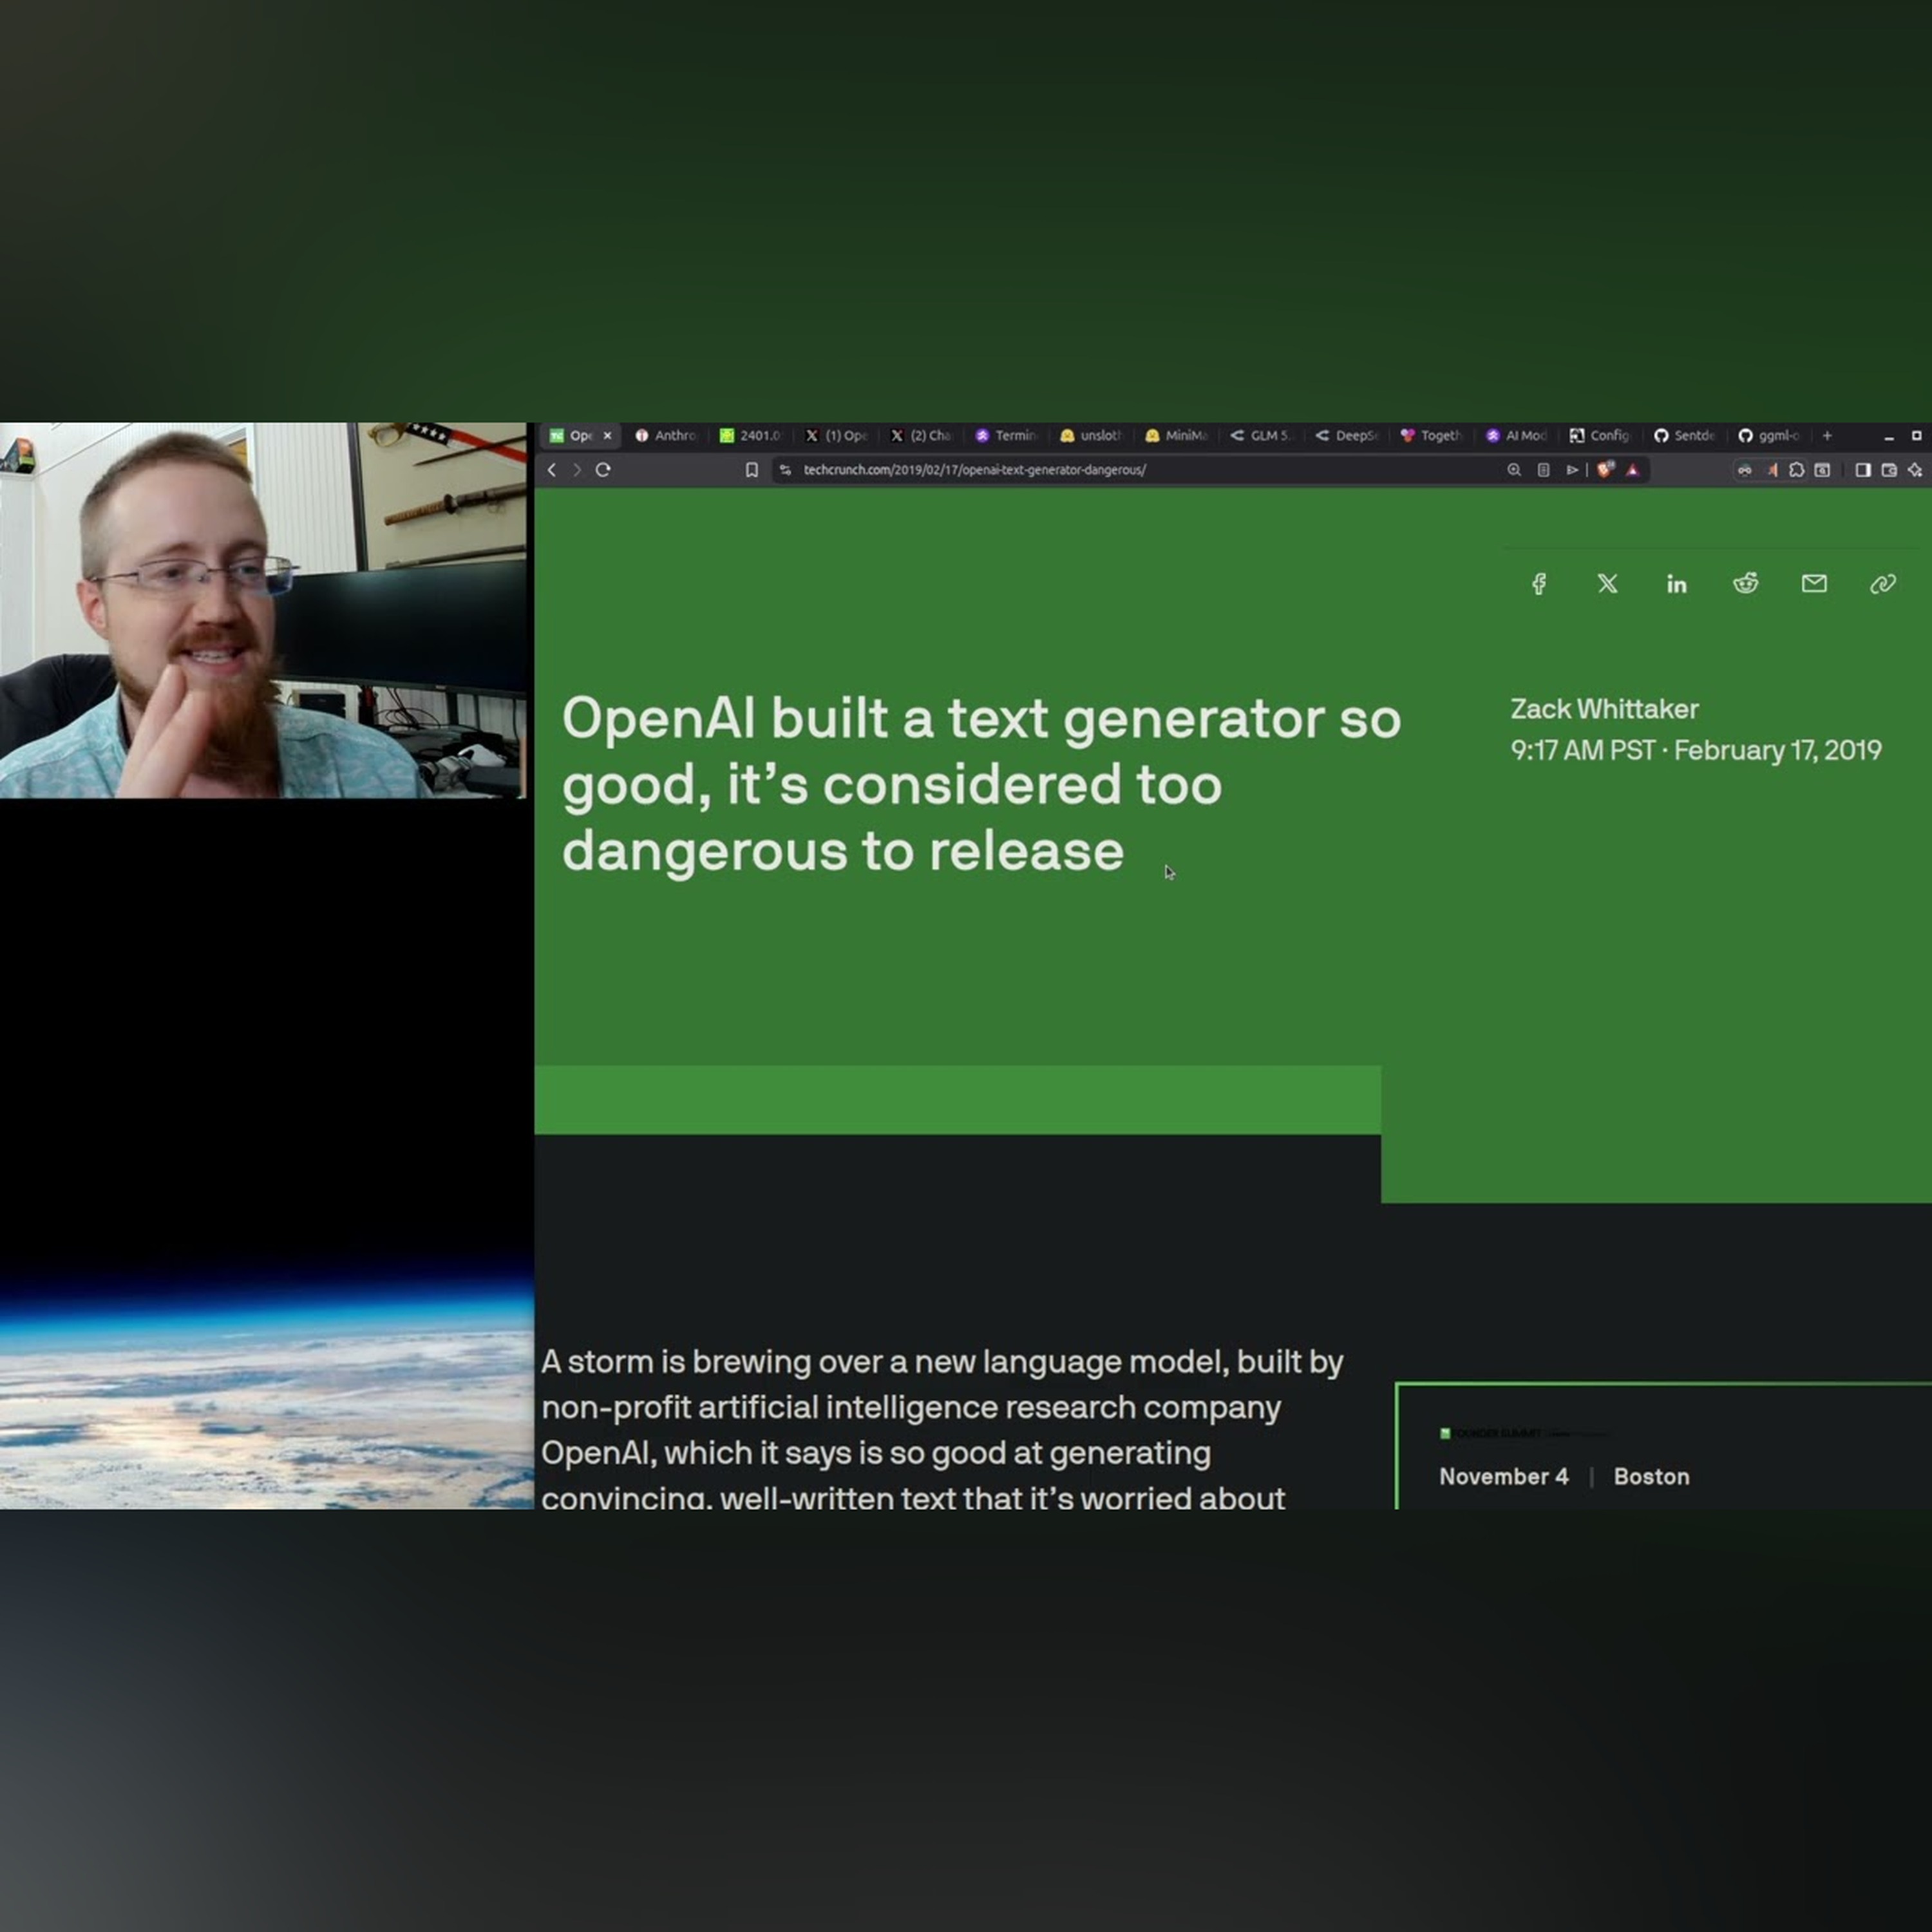Screen dimensions: 1932x1932
Task: Copy the article link via chain icon
Action: coord(1883,584)
